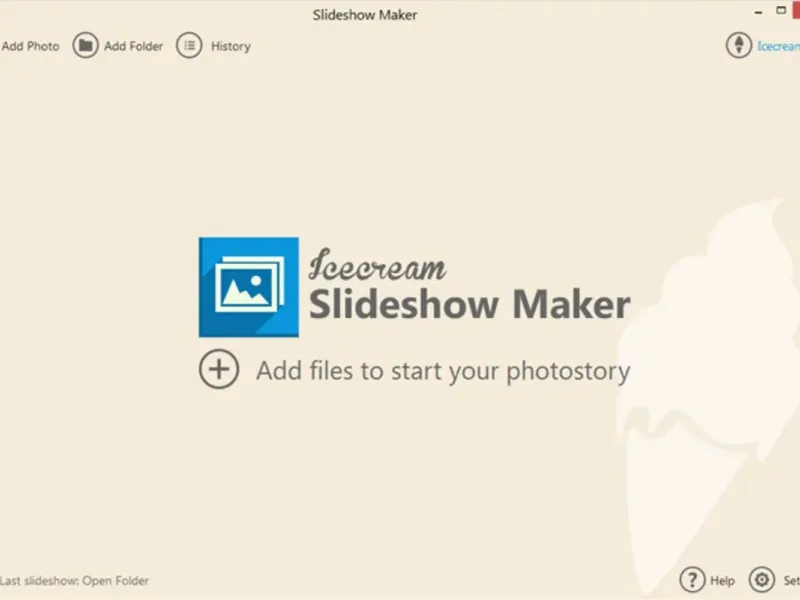Open Settings via the gear icon
This screenshot has height=600, width=800.
(762, 580)
